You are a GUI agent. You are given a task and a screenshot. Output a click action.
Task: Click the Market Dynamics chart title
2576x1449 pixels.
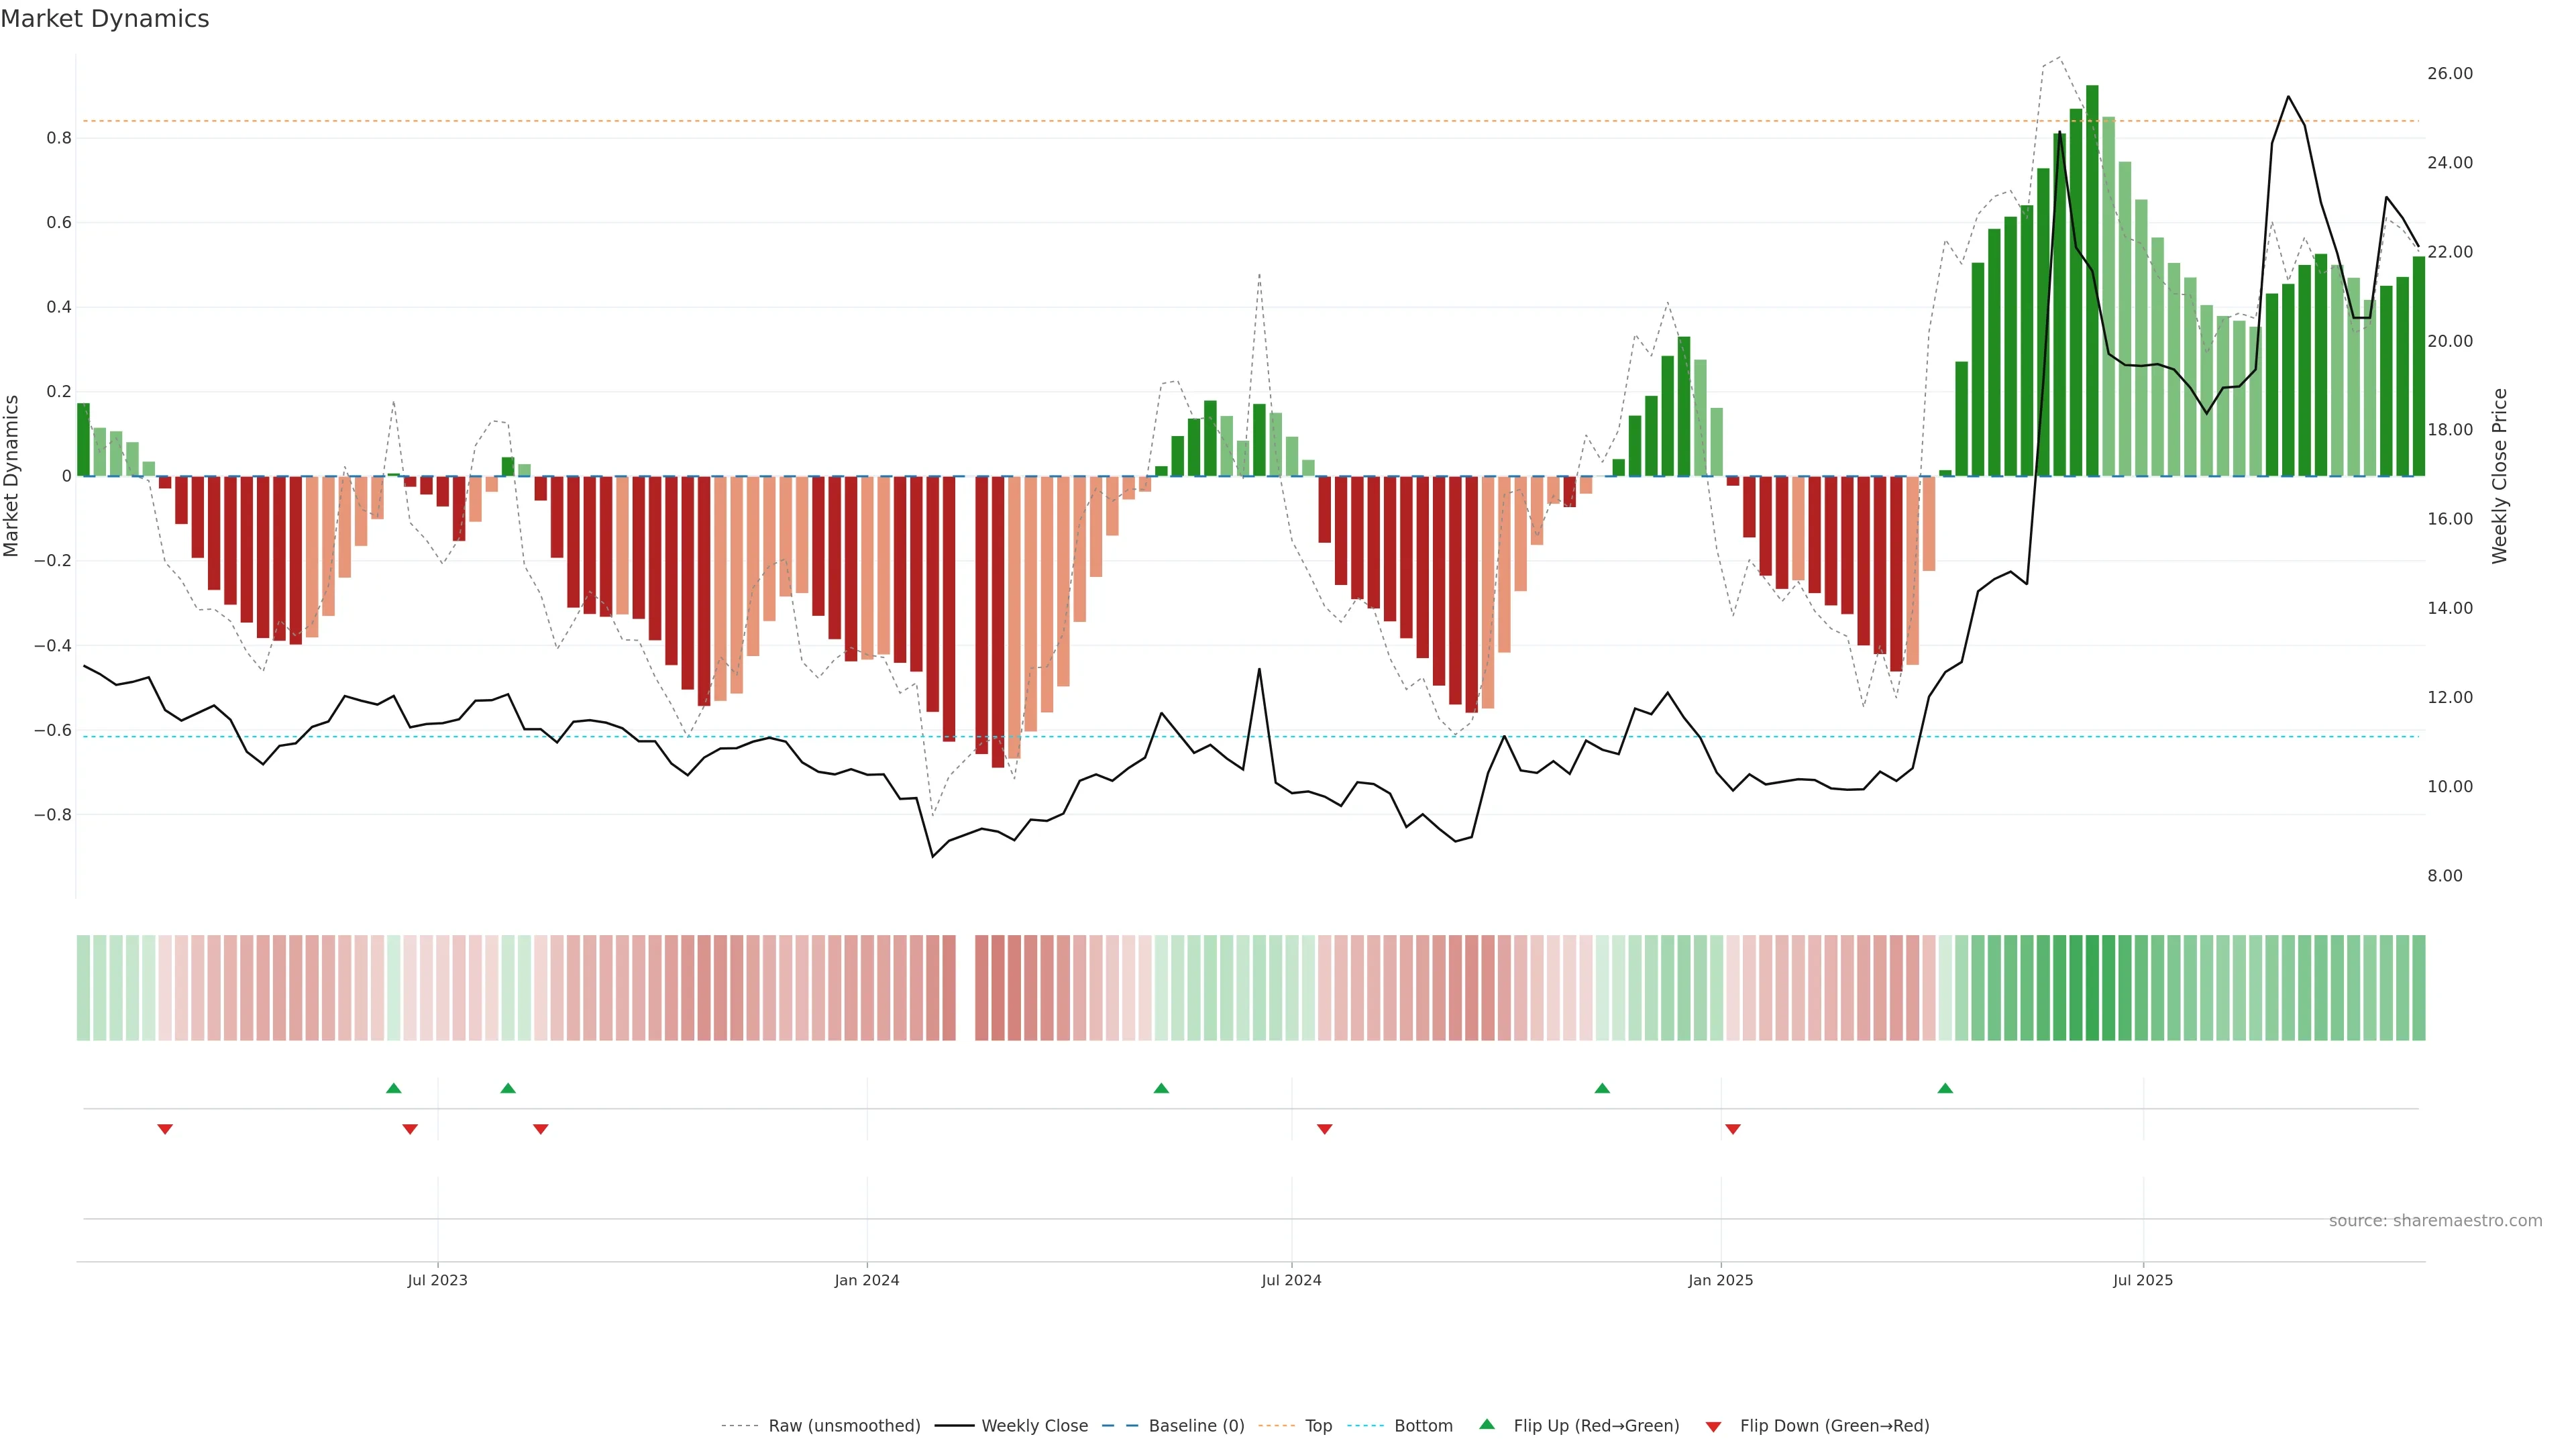(105, 19)
